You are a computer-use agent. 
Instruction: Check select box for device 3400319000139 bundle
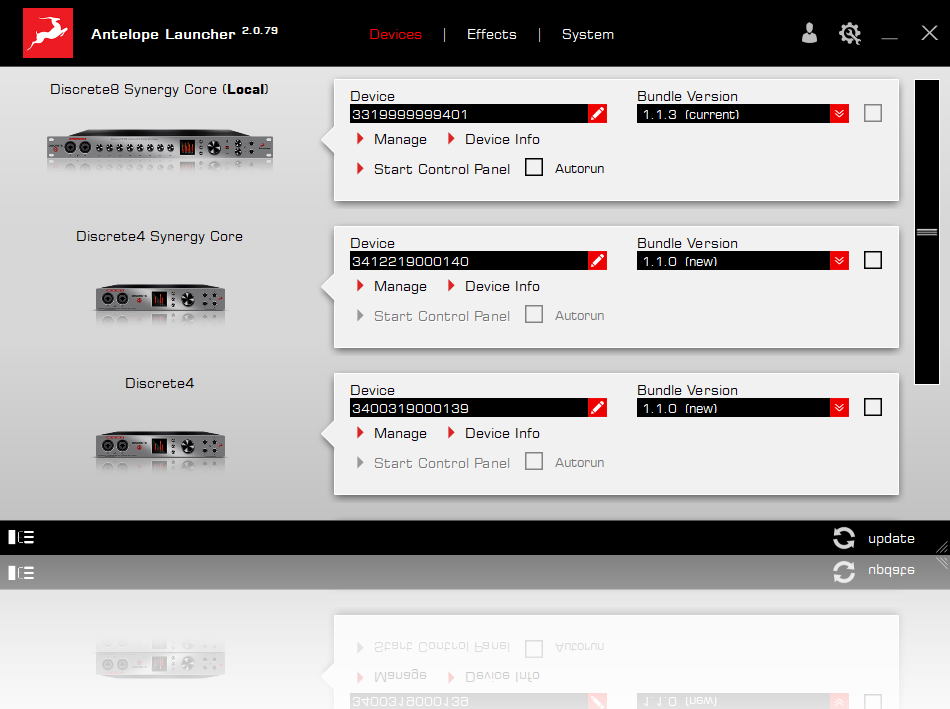click(872, 407)
